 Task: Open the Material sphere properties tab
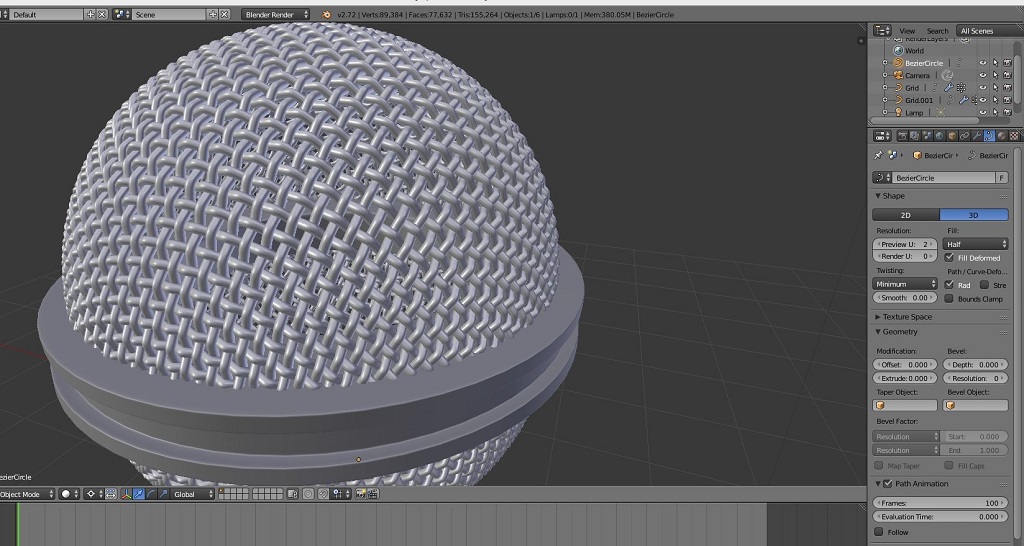1001,136
